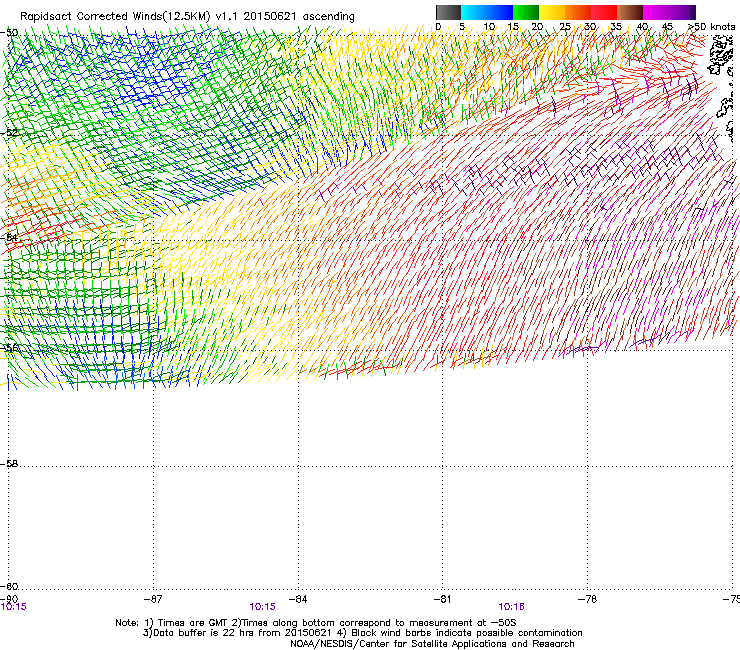
Task: Select the cyan 5-10 knots color swatch
Action: 474,12
